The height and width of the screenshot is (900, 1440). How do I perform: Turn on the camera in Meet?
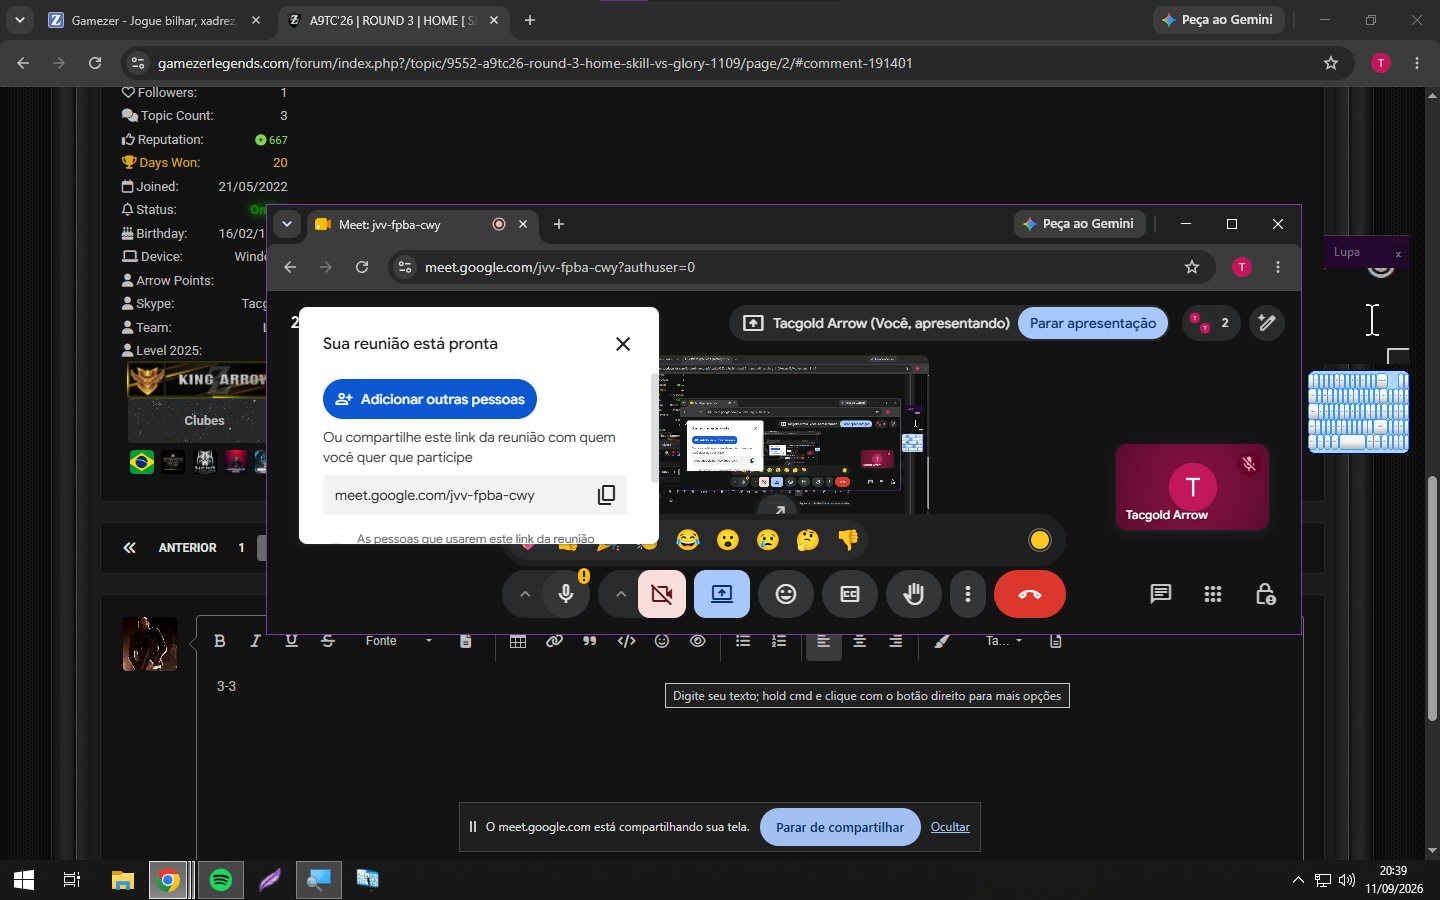(x=662, y=594)
